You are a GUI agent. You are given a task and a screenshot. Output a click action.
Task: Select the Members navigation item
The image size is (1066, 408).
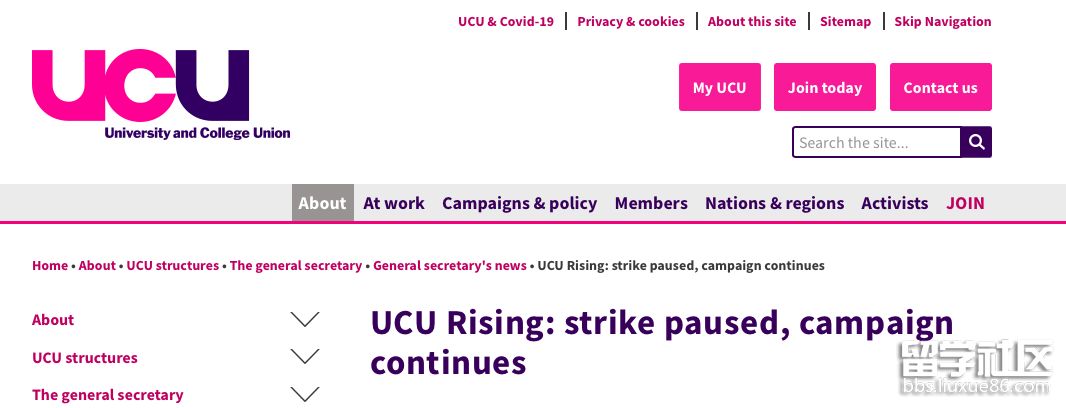(x=651, y=203)
